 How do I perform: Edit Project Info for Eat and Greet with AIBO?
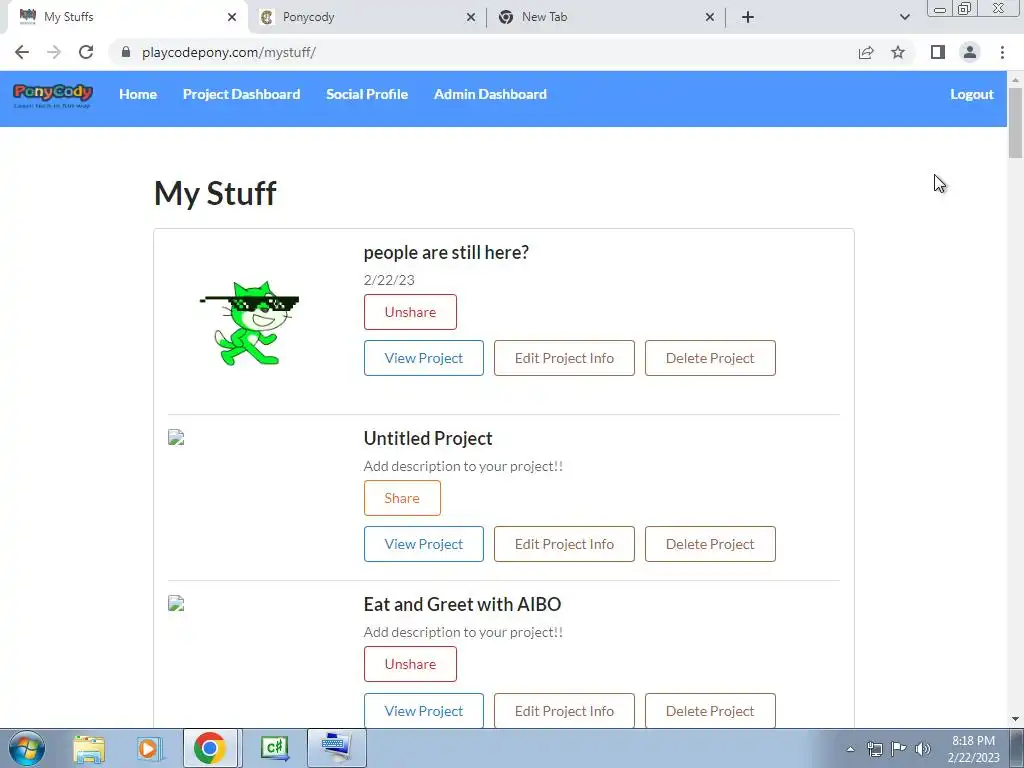coord(564,711)
